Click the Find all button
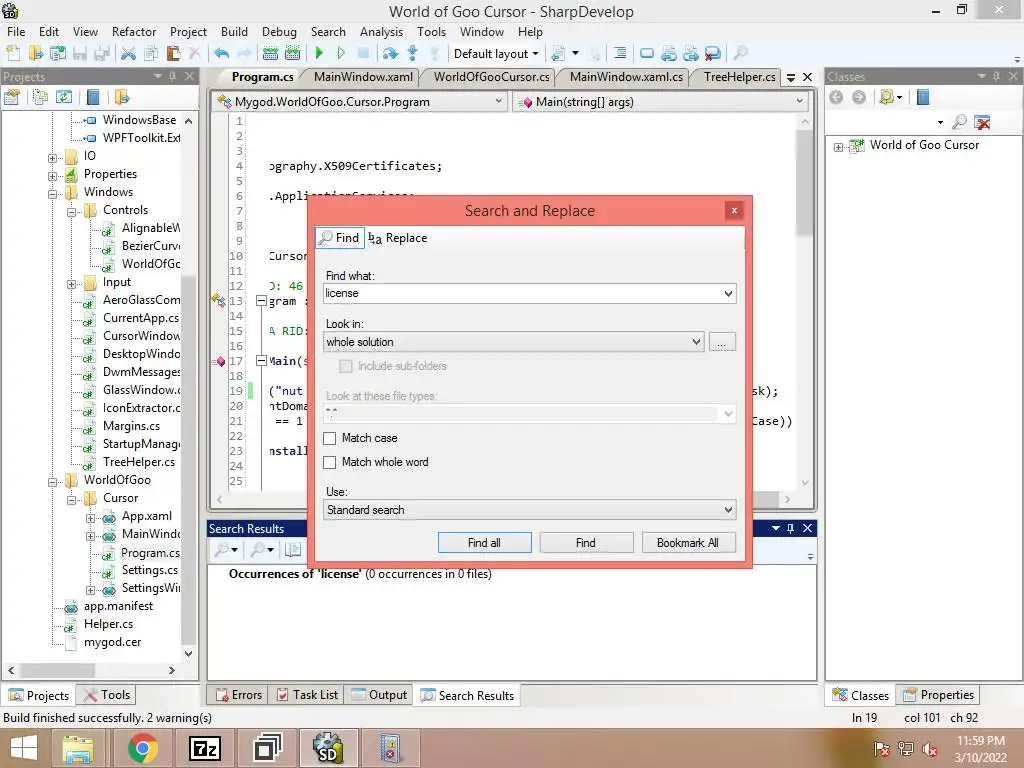The height and width of the screenshot is (768, 1024). (x=485, y=543)
